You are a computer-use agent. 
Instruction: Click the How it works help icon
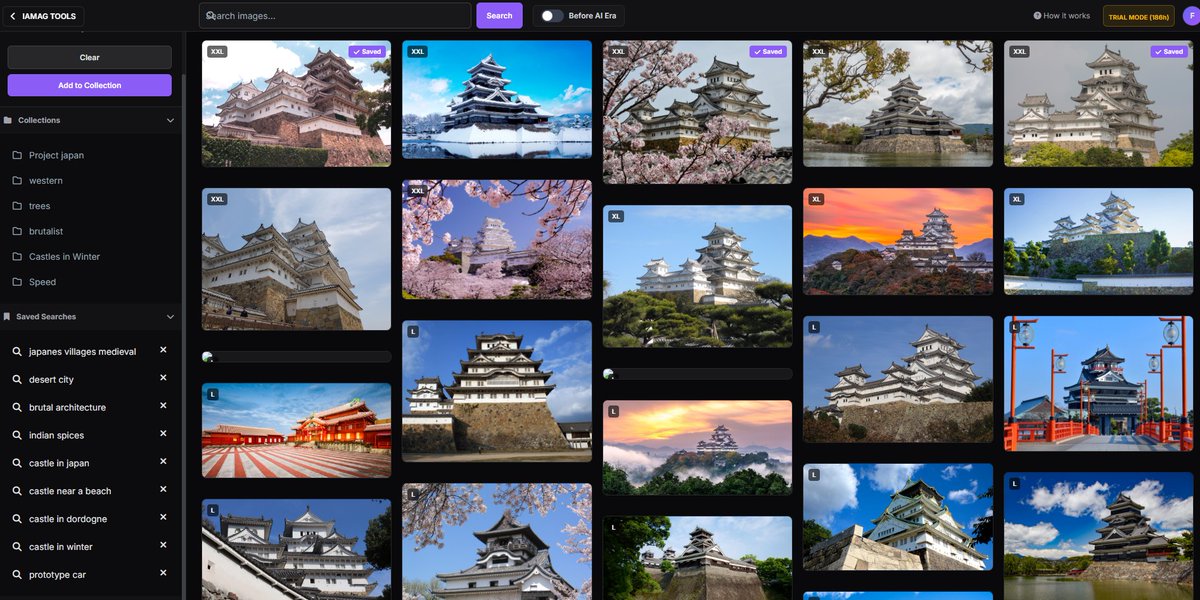pos(1037,16)
